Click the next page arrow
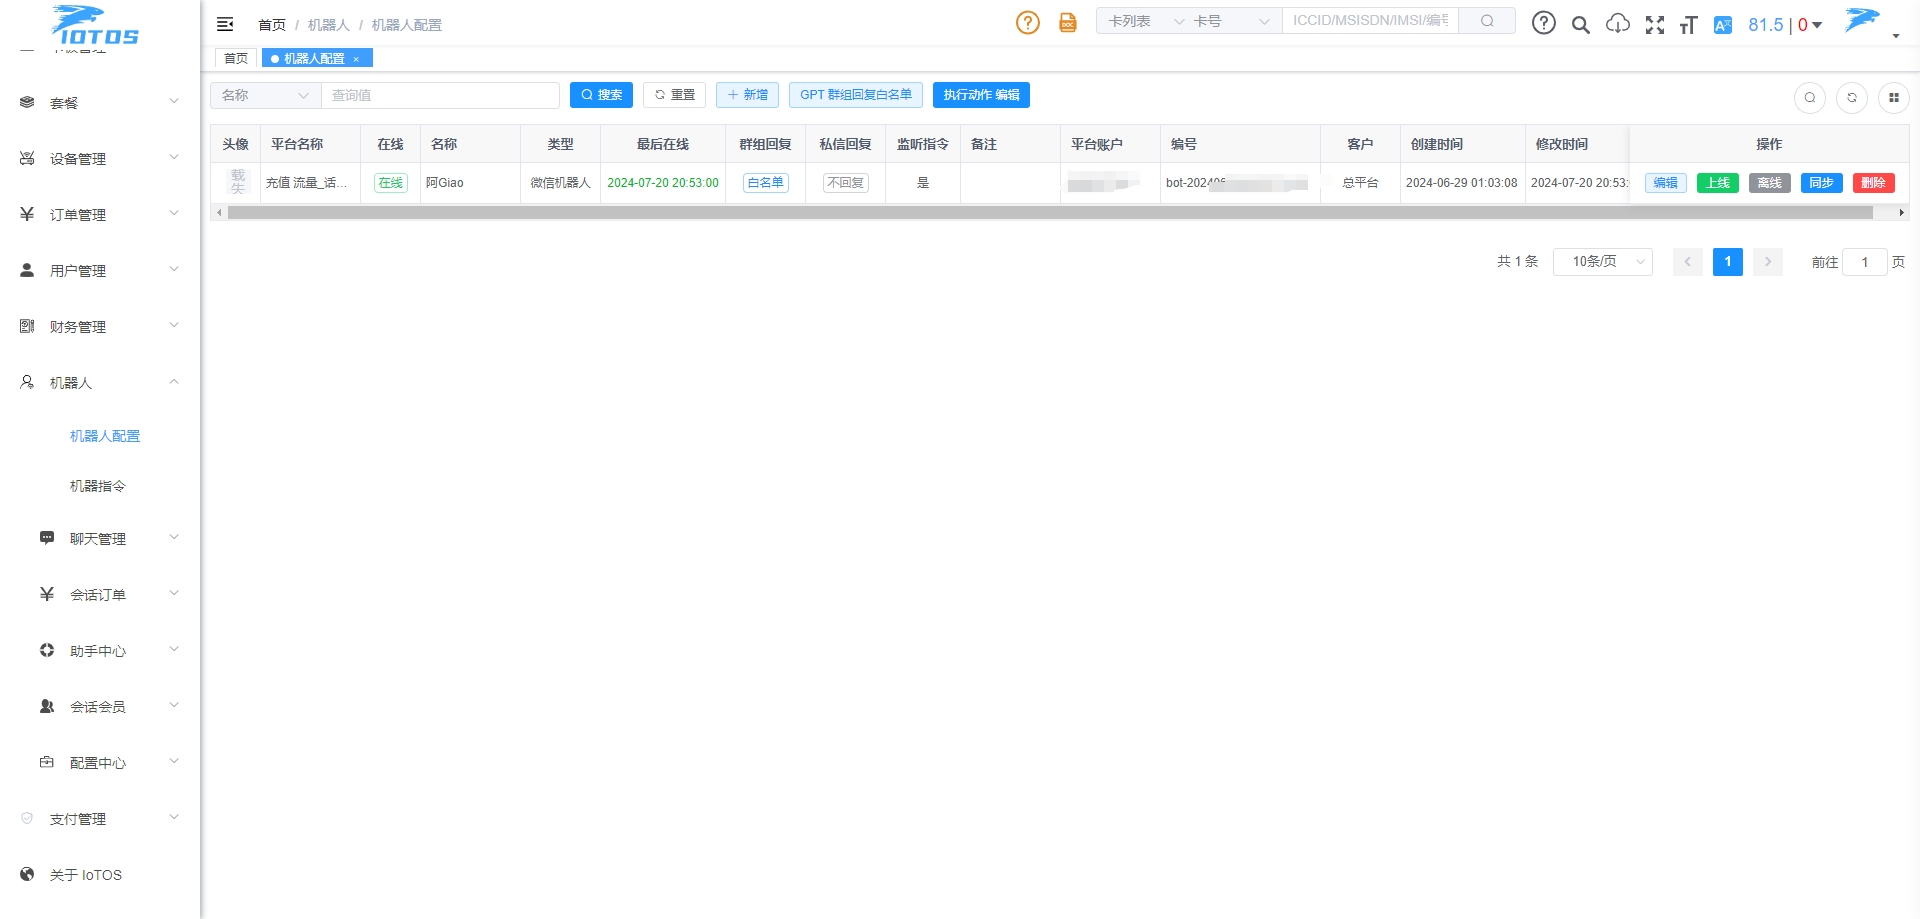This screenshot has height=919, width=1920. [x=1768, y=262]
